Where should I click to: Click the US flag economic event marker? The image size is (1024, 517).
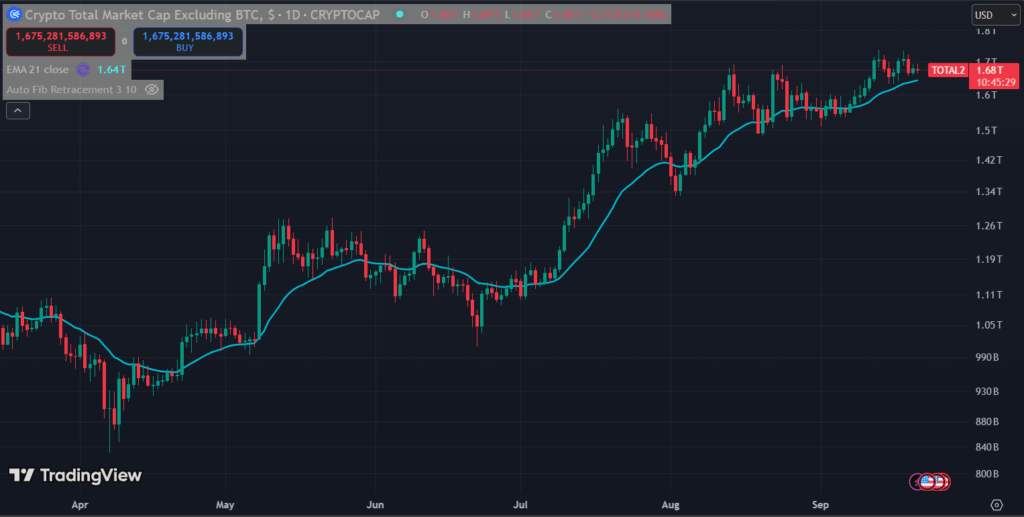(x=927, y=482)
